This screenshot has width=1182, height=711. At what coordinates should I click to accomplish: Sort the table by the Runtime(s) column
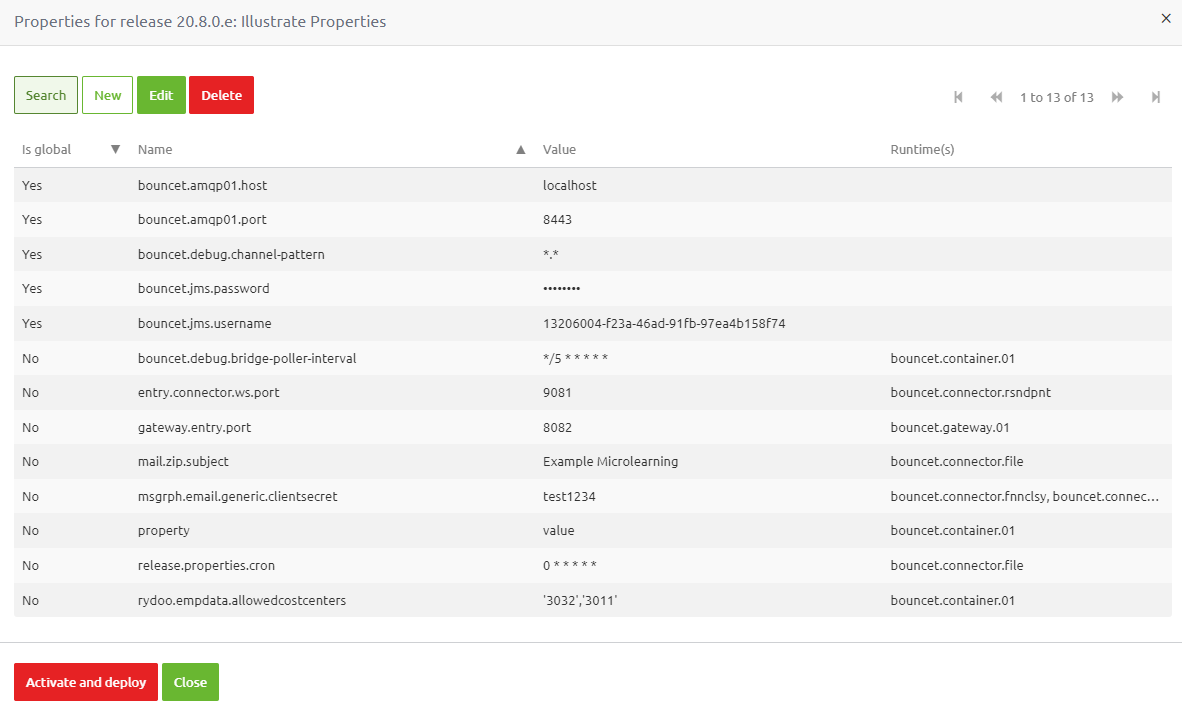[921, 149]
